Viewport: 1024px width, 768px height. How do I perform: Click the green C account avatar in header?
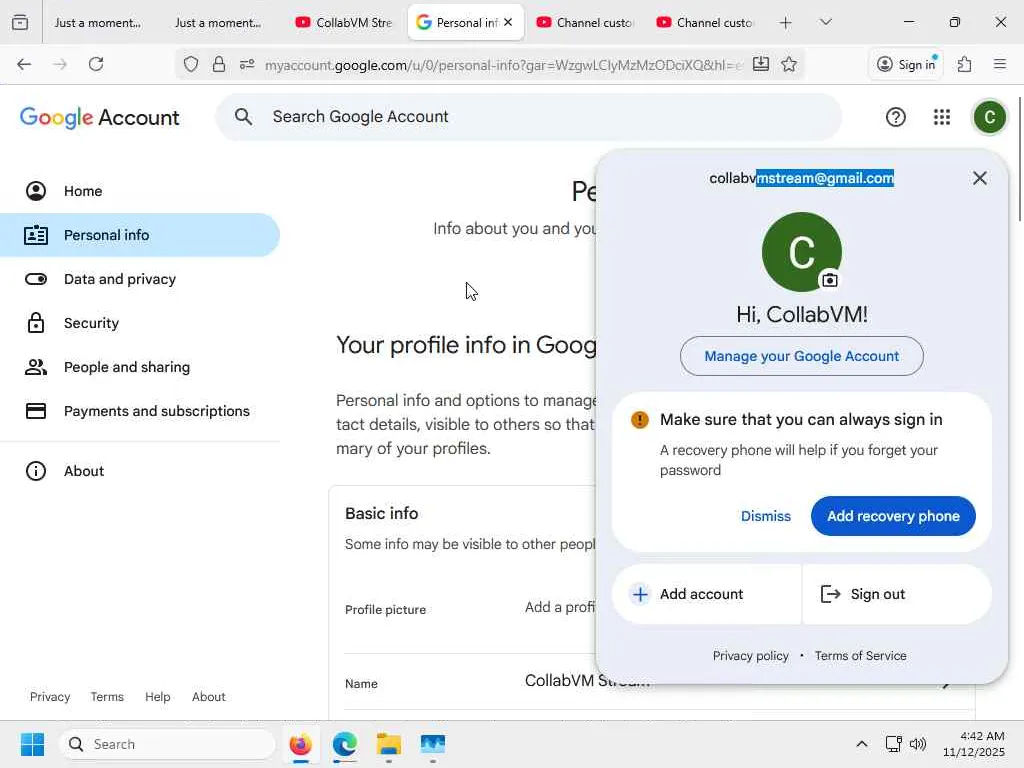pos(989,117)
